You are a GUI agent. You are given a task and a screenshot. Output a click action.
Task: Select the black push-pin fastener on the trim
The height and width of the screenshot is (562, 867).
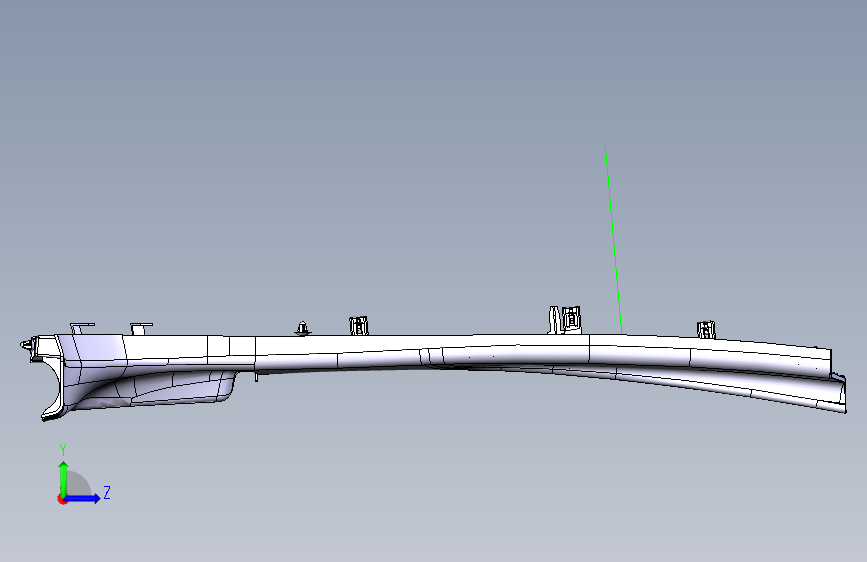[x=302, y=329]
